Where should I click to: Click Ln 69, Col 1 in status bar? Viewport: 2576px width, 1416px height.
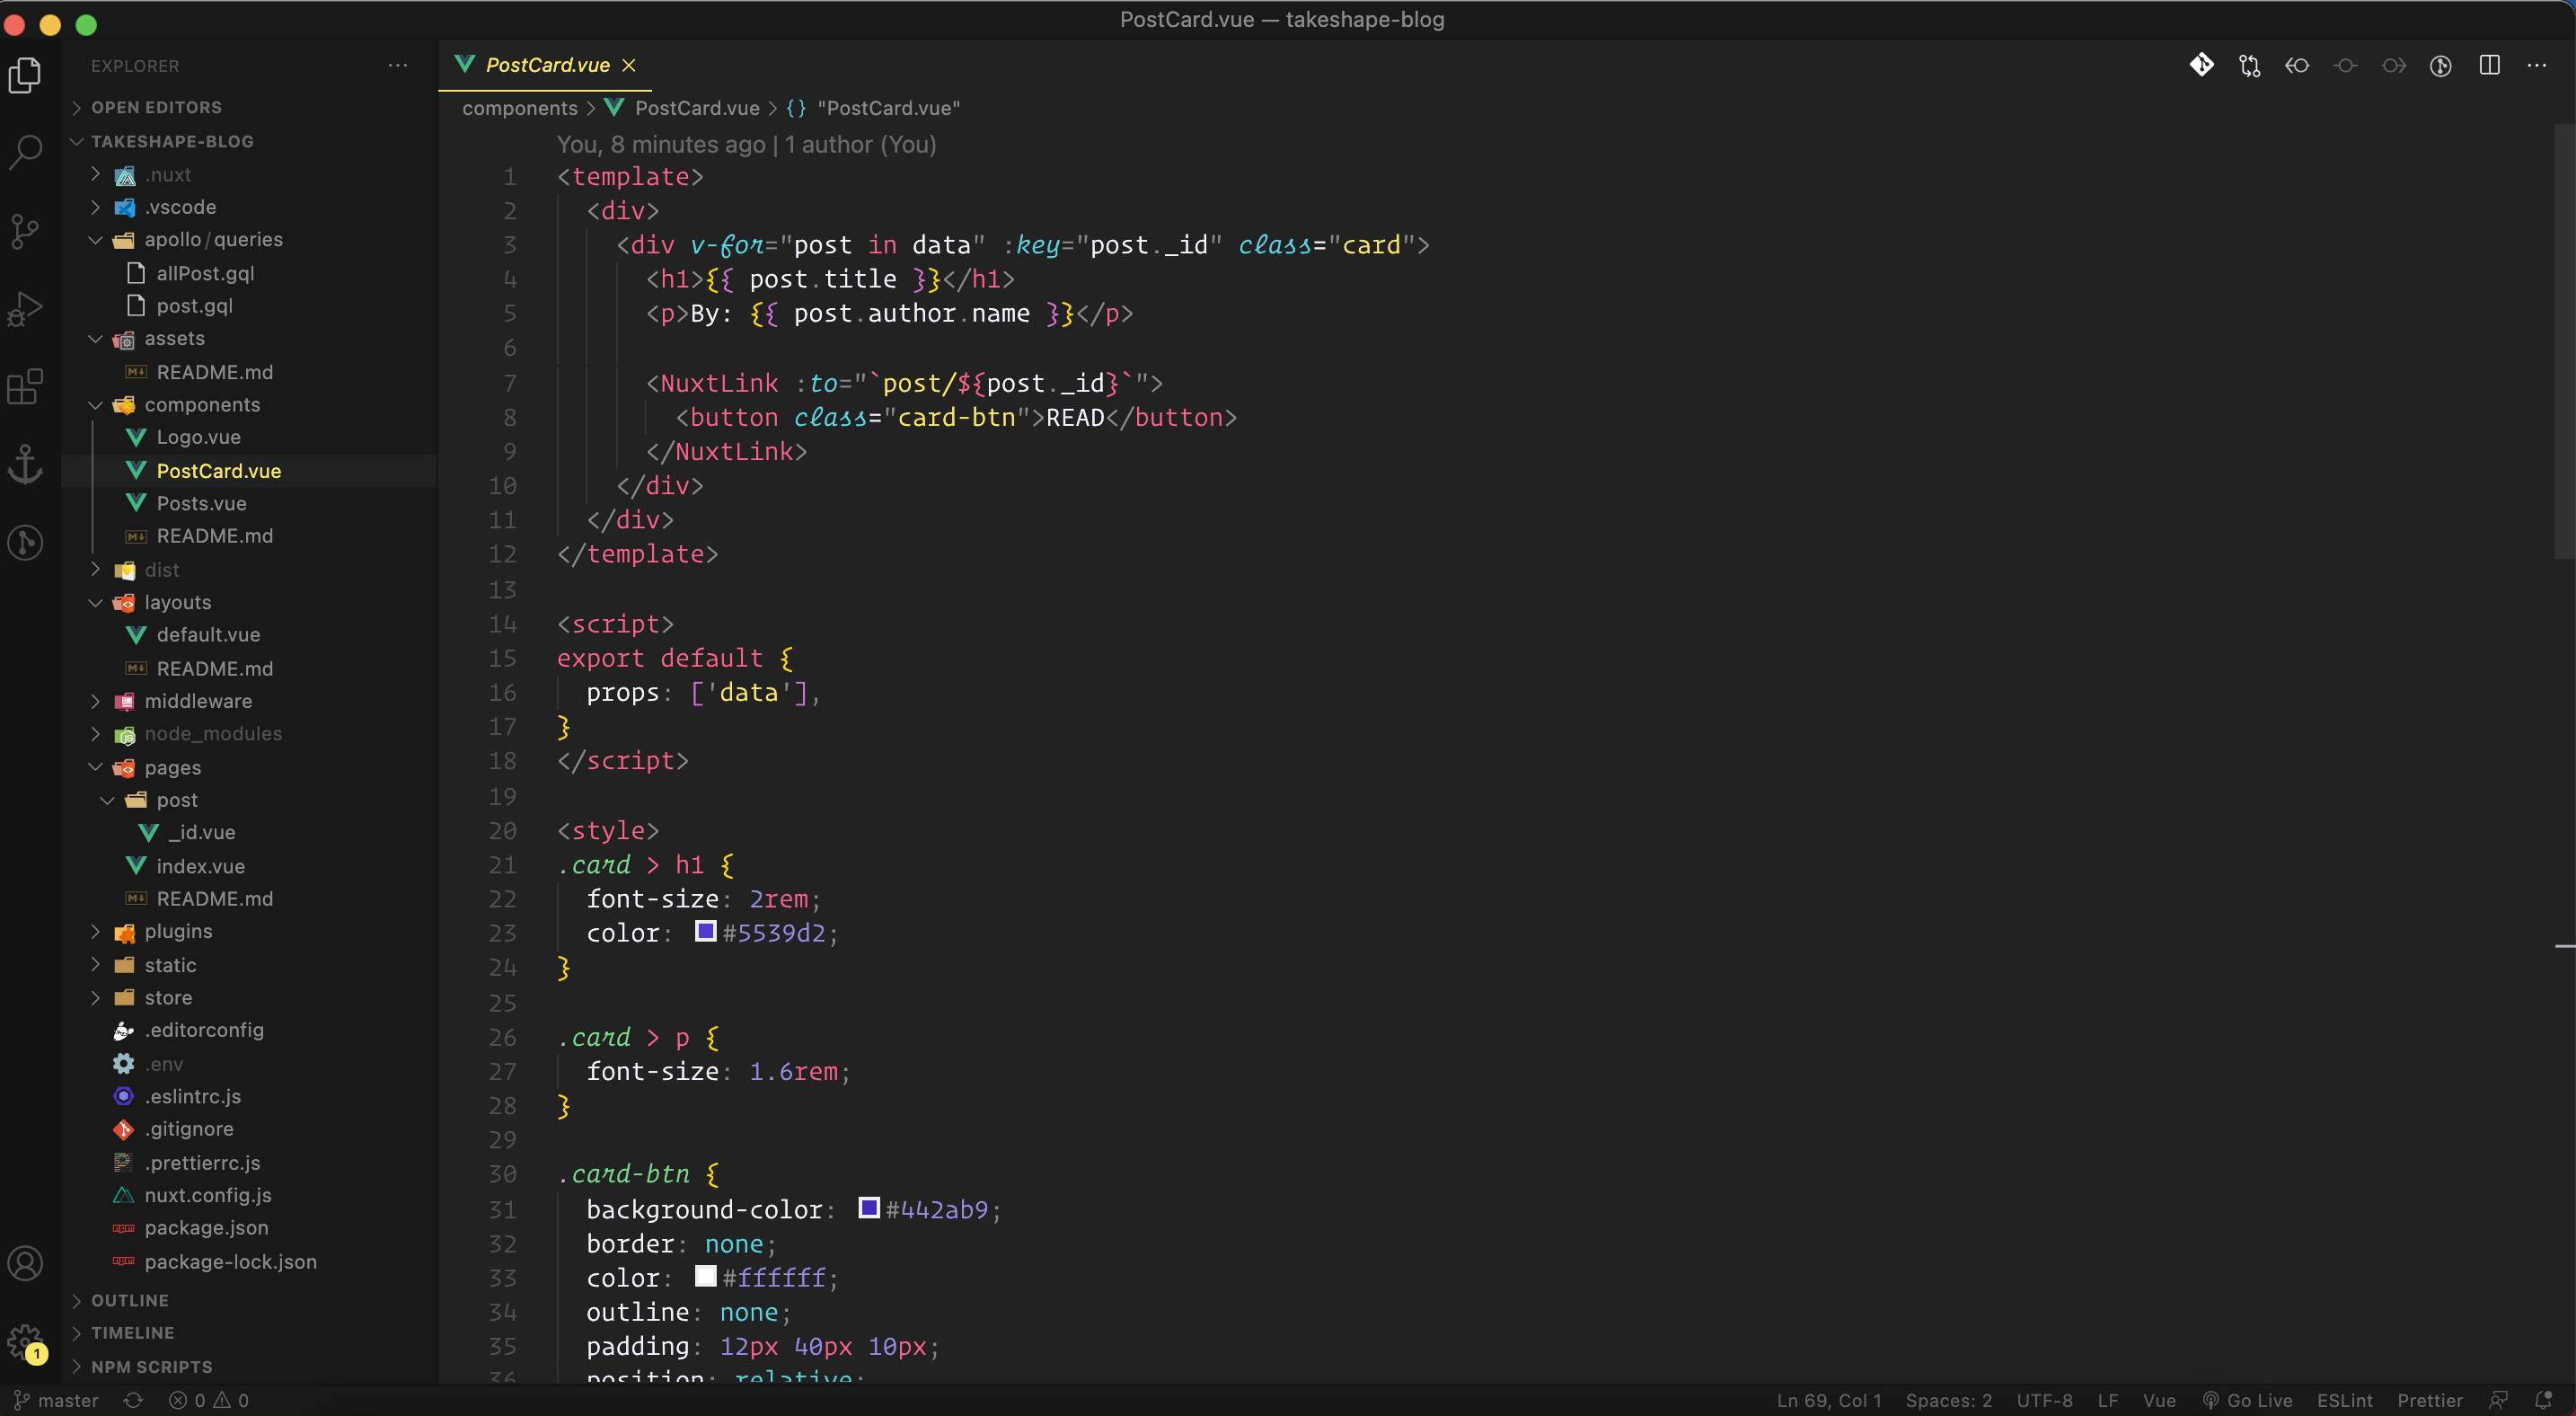pos(1829,1400)
